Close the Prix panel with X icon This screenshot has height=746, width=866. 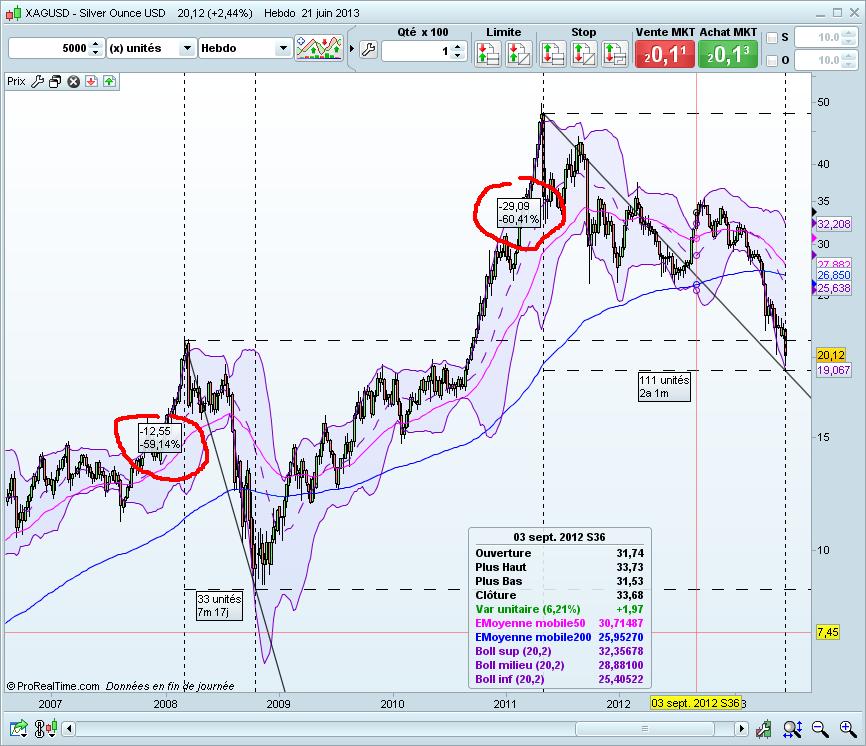point(73,82)
